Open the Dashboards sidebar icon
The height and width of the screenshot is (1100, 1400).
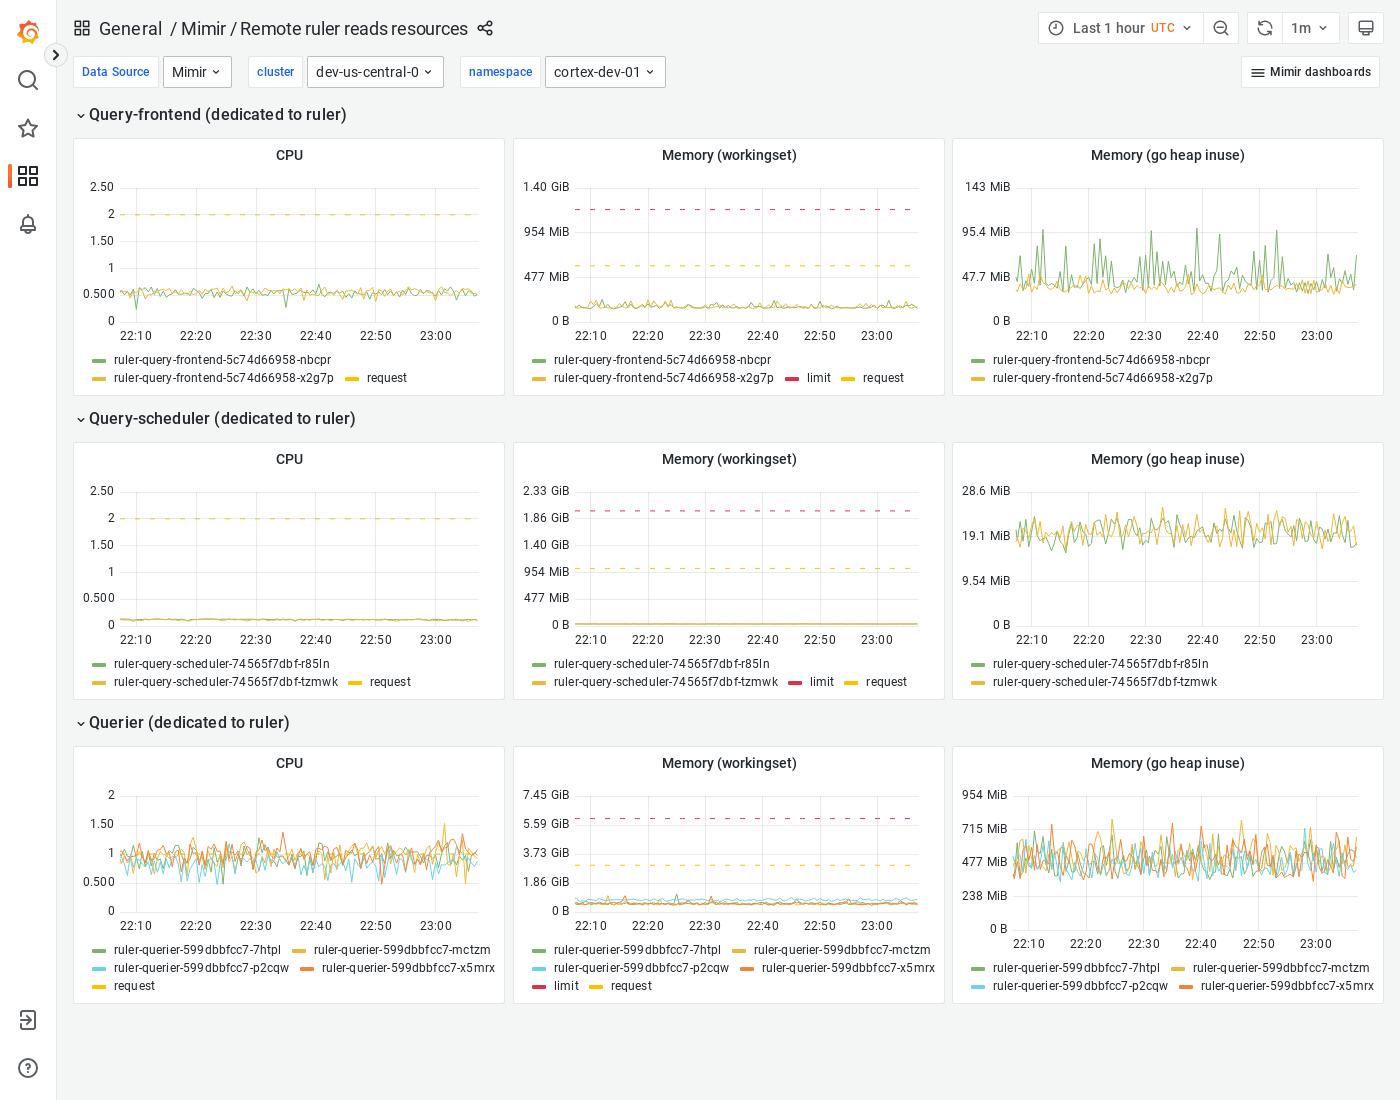click(27, 176)
